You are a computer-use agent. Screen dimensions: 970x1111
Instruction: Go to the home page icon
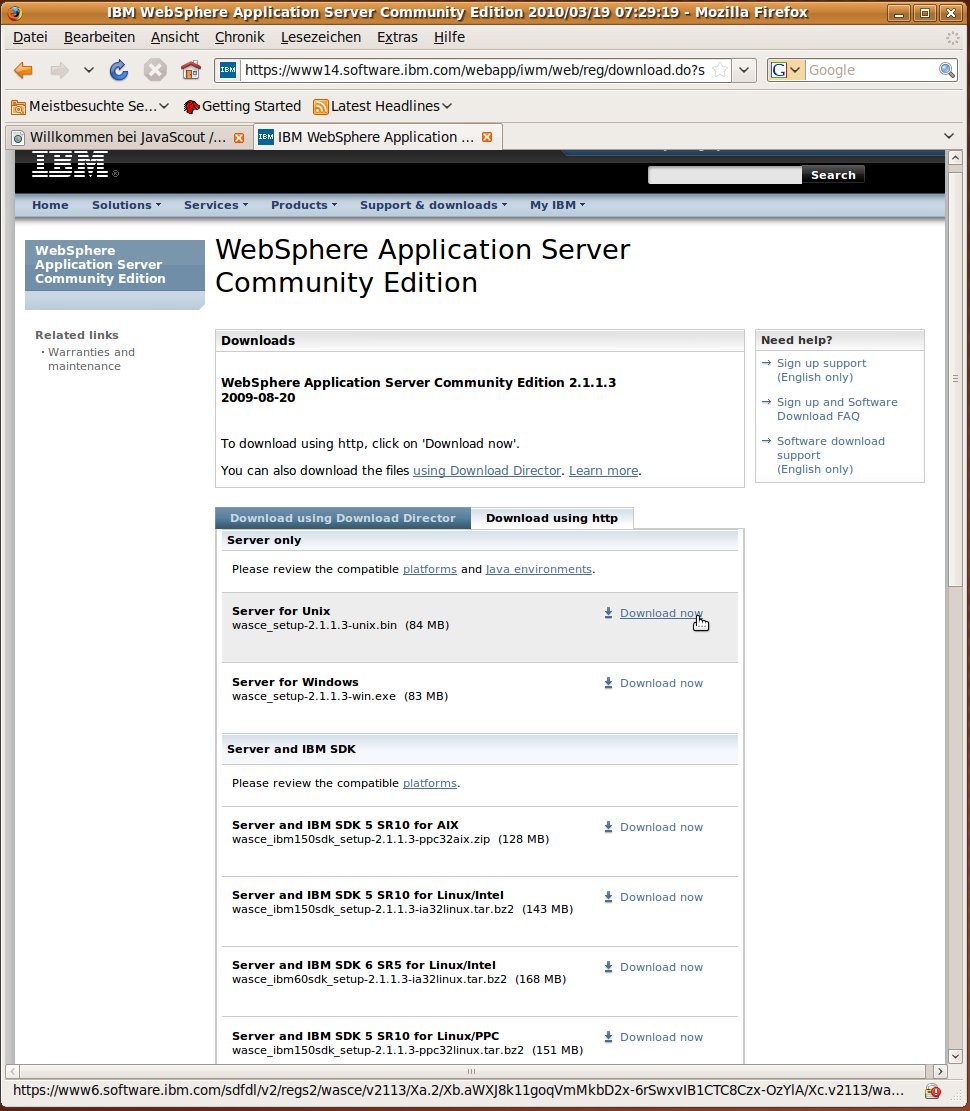click(190, 70)
